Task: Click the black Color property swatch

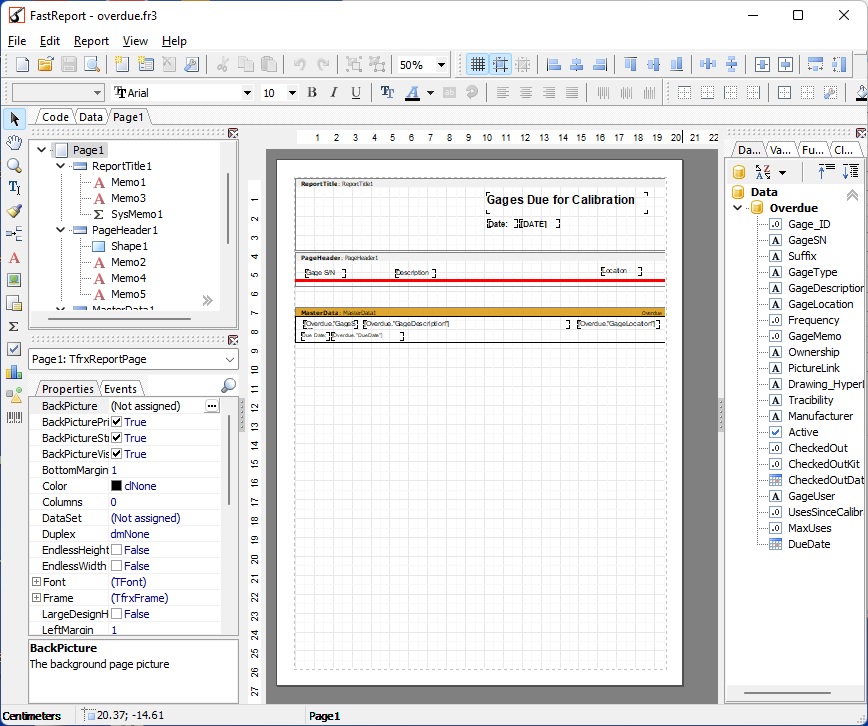Action: (x=116, y=486)
